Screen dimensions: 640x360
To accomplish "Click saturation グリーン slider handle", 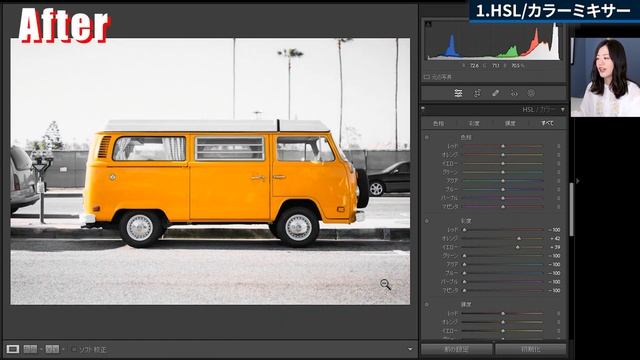I will point(464,256).
